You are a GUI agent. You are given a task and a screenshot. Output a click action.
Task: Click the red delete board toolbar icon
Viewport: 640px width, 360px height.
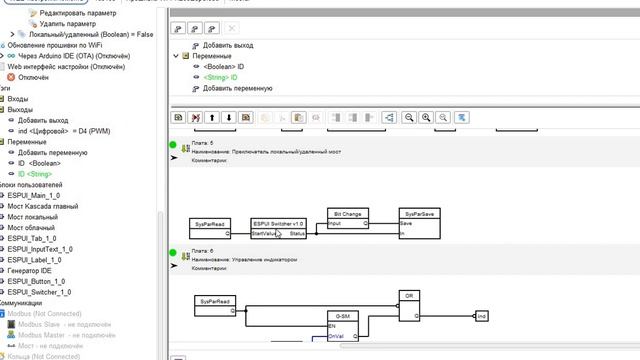click(196, 118)
